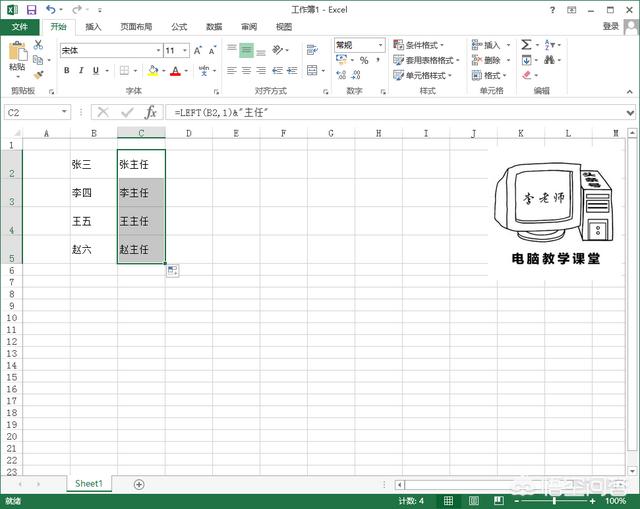Click the Save icon in quick access toolbar
Screen dimensions: 640x509
[x=29, y=9]
